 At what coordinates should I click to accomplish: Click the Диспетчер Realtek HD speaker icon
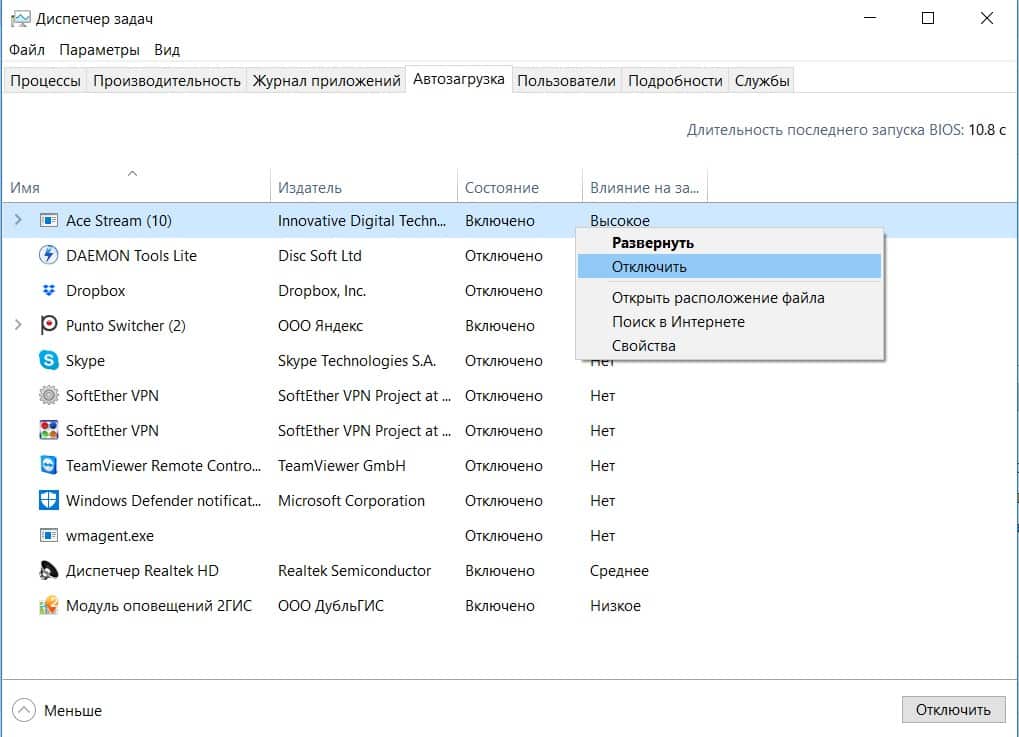48,571
